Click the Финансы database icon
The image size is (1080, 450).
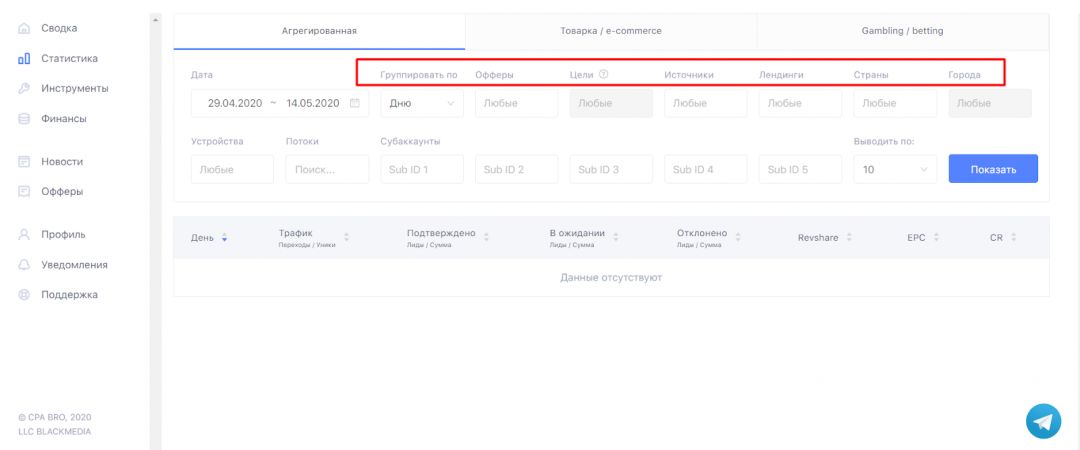coord(24,119)
